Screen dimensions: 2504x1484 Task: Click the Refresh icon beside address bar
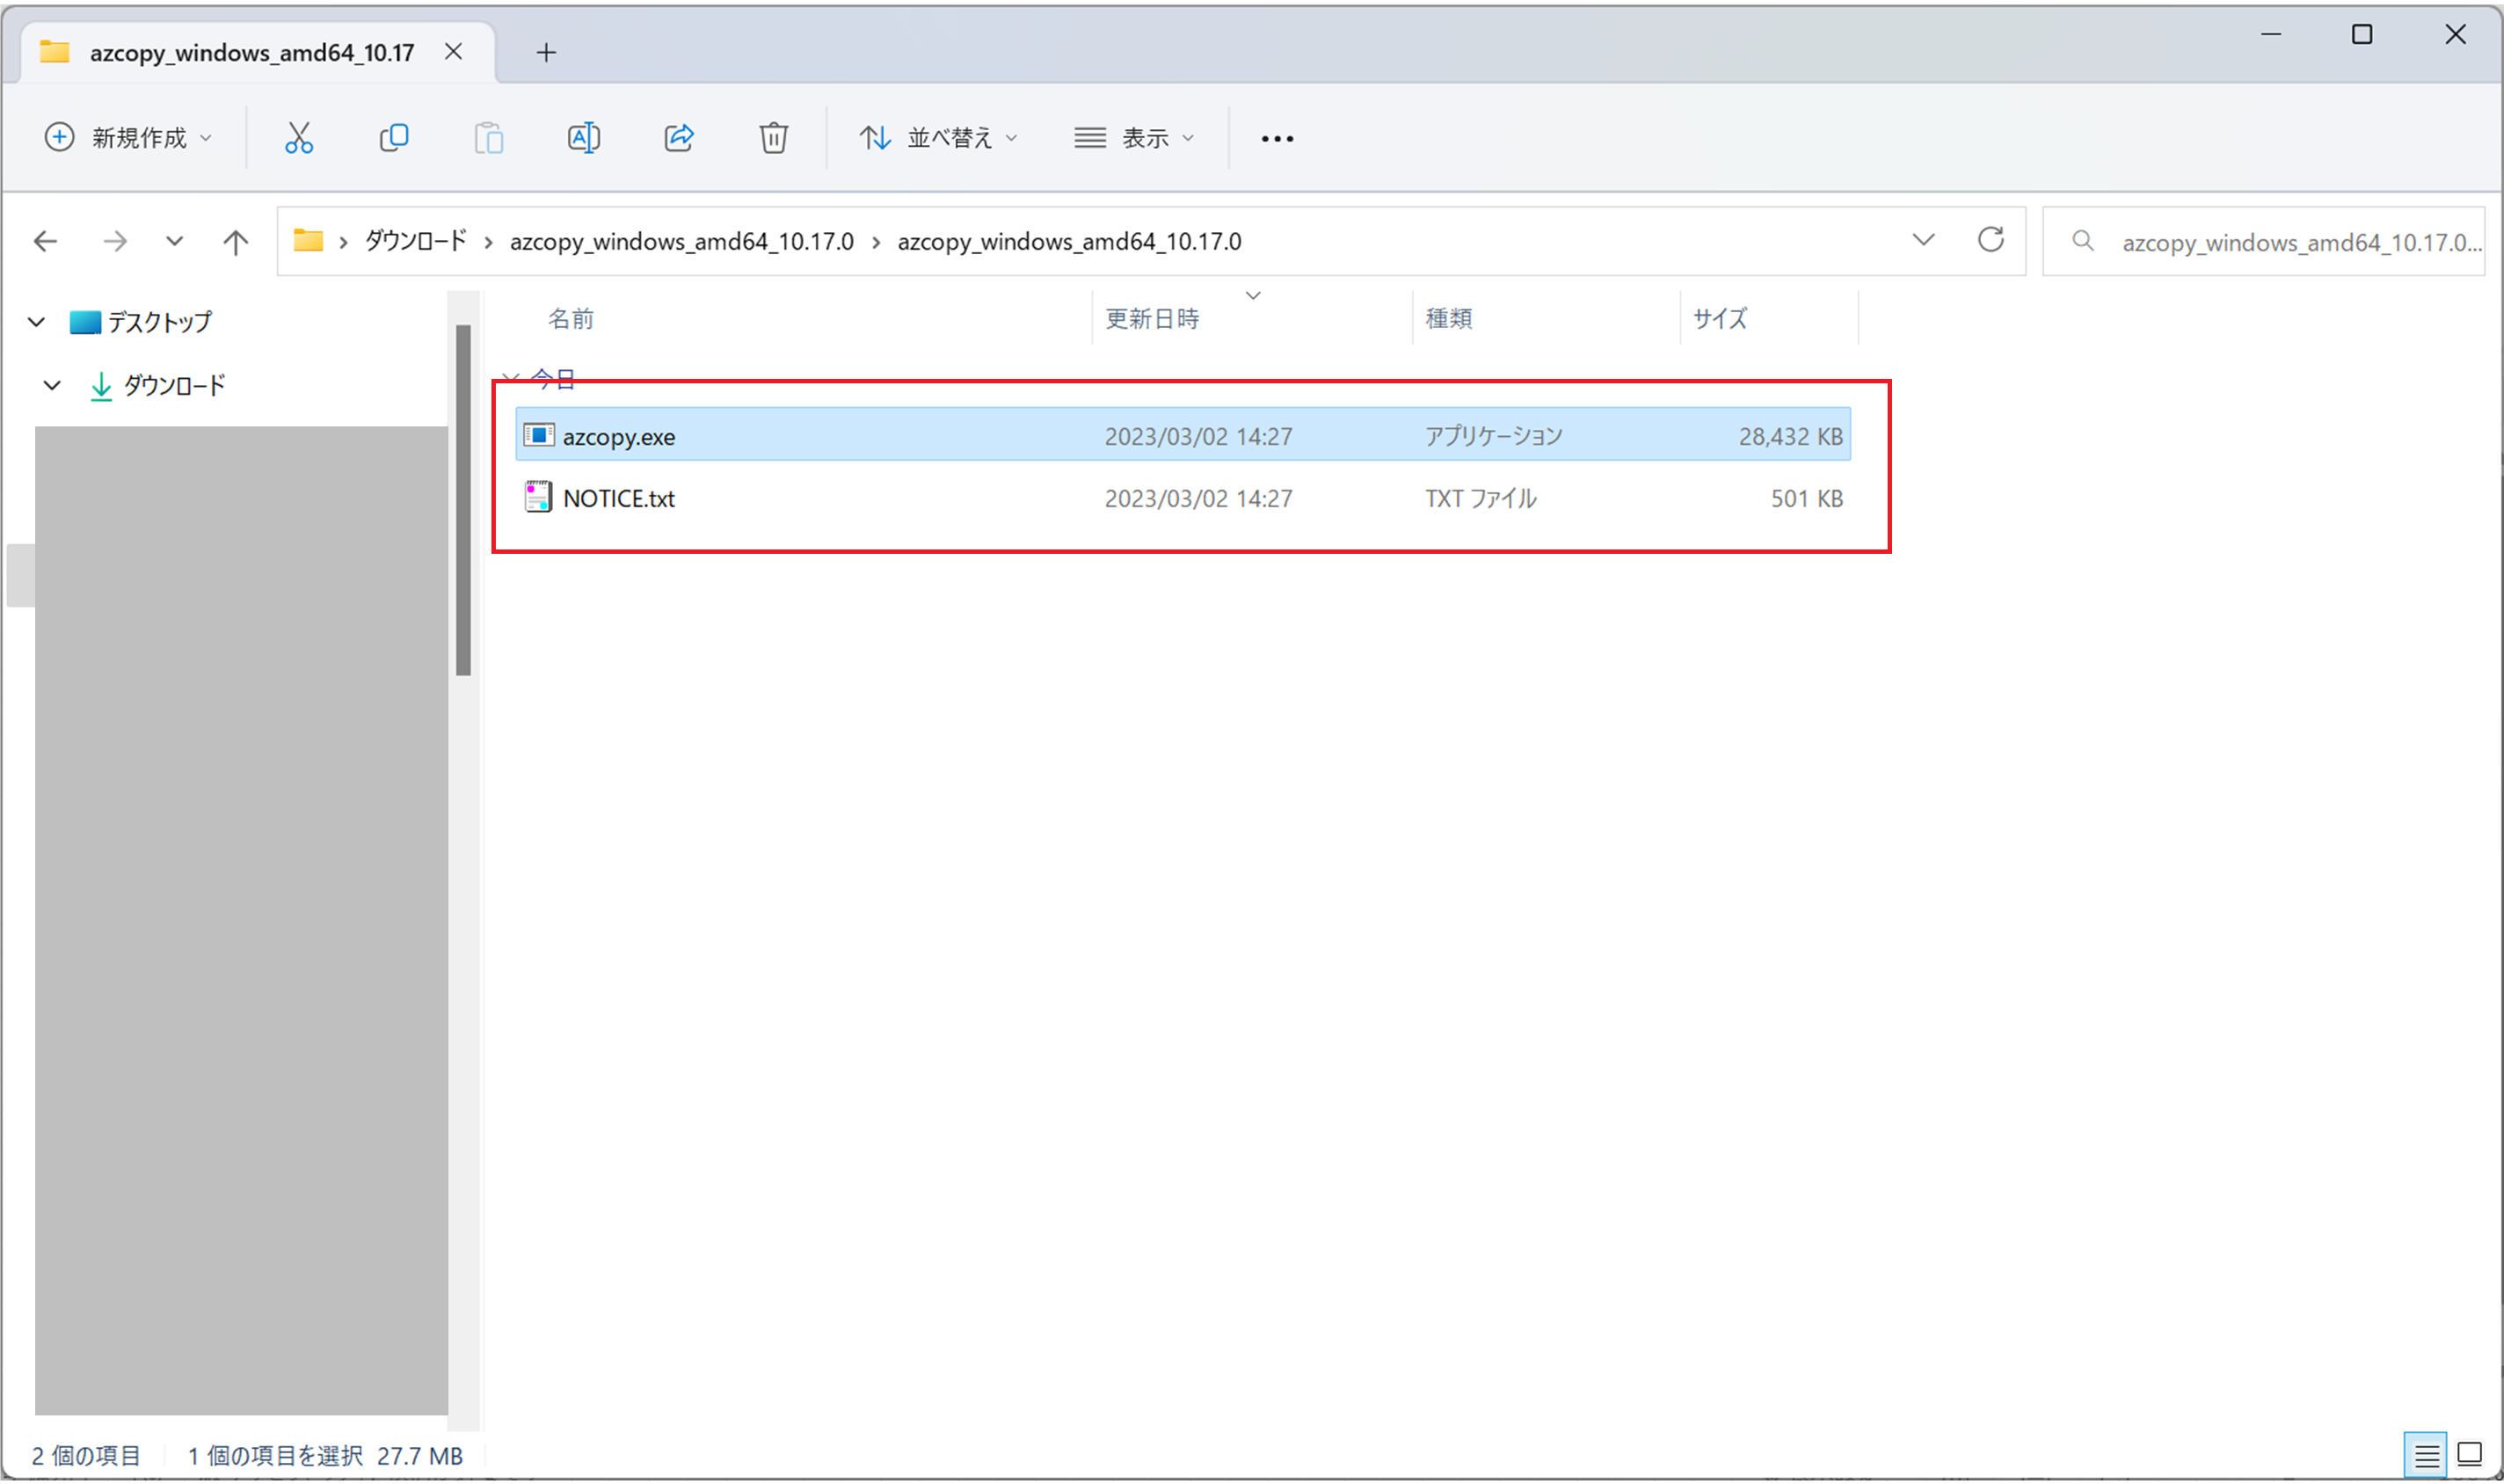click(1990, 240)
